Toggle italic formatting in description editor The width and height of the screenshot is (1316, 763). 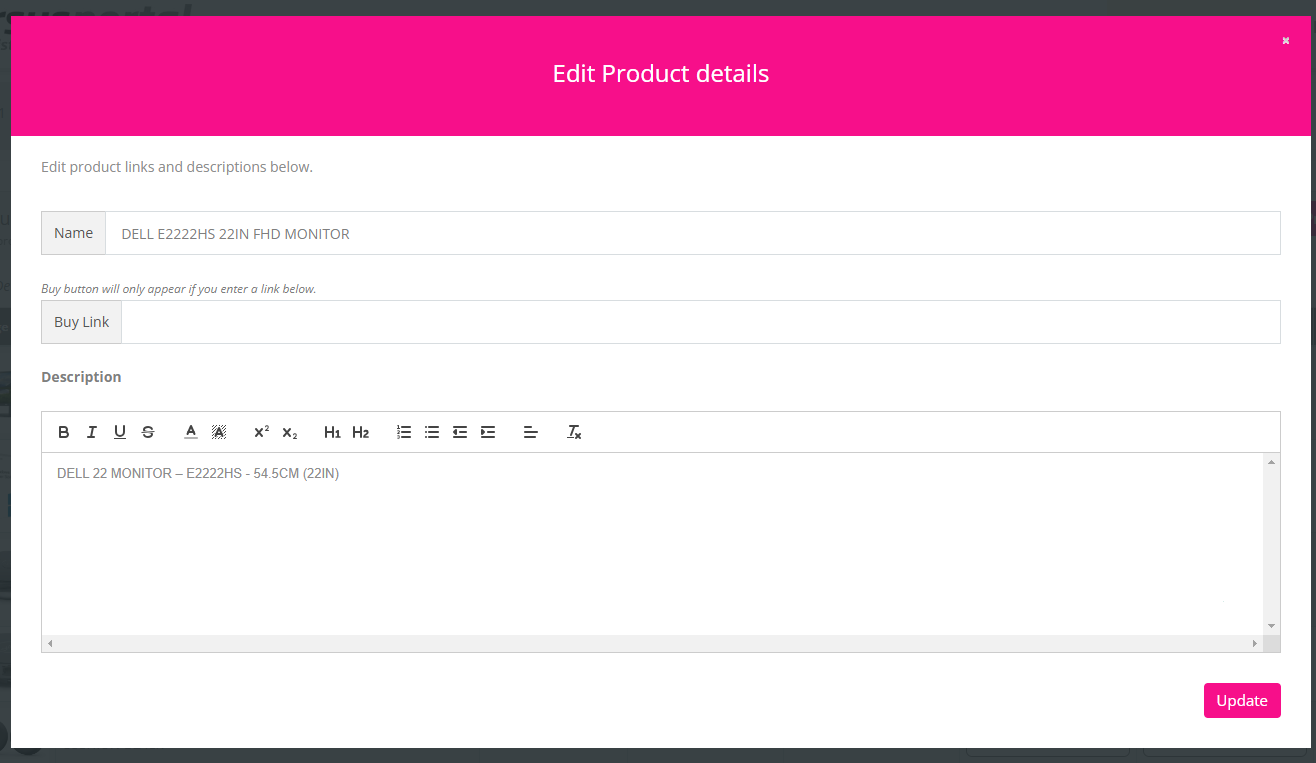pyautogui.click(x=92, y=432)
